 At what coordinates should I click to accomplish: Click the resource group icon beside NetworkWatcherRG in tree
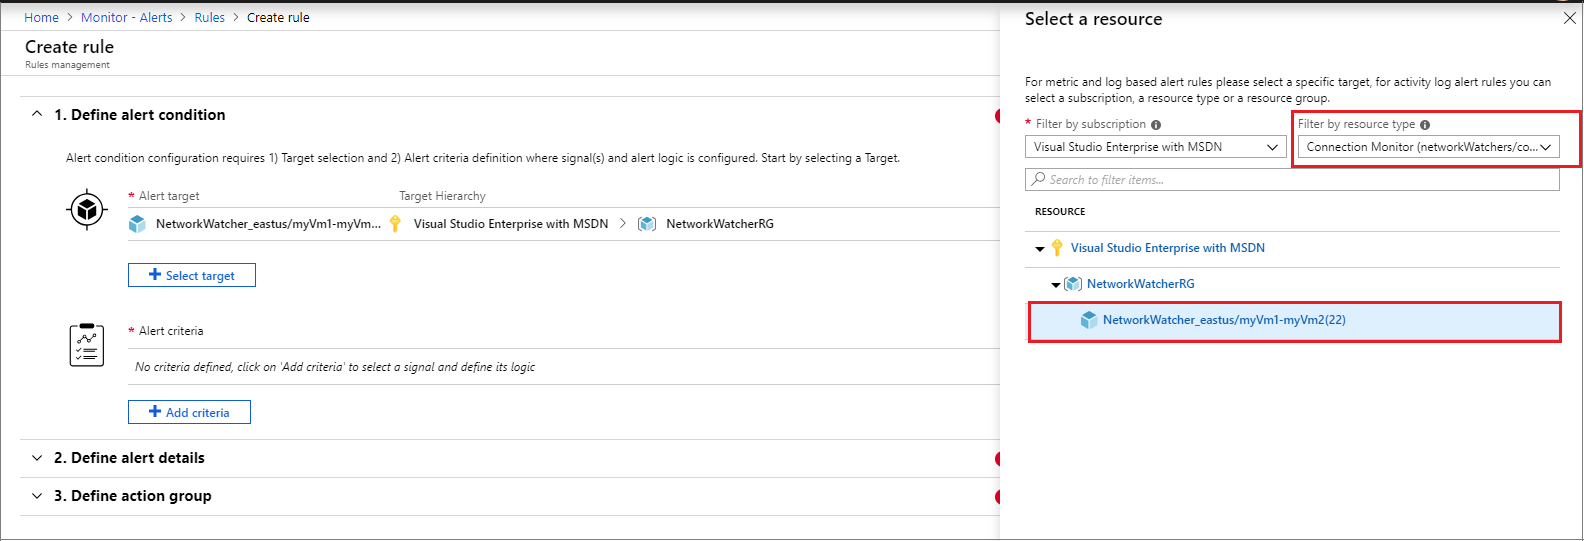pyautogui.click(x=1073, y=284)
